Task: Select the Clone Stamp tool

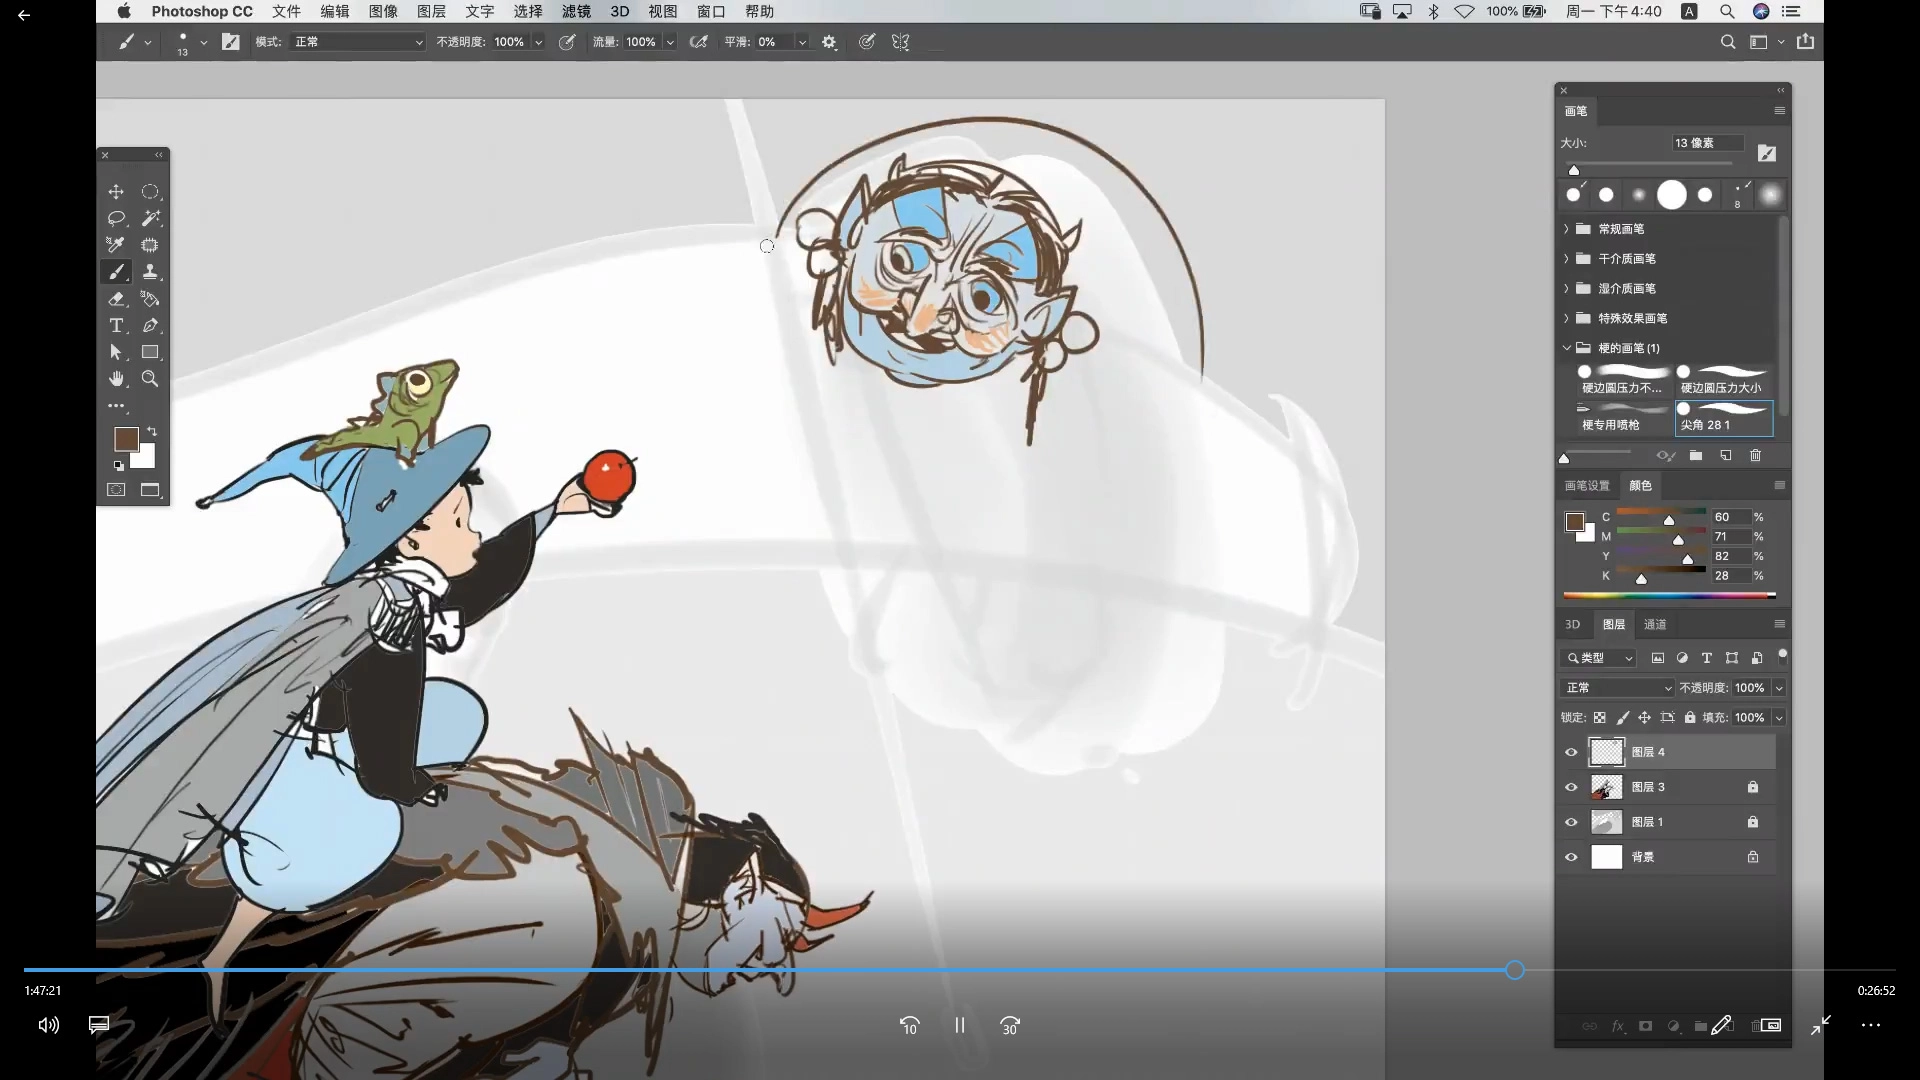Action: 150,272
